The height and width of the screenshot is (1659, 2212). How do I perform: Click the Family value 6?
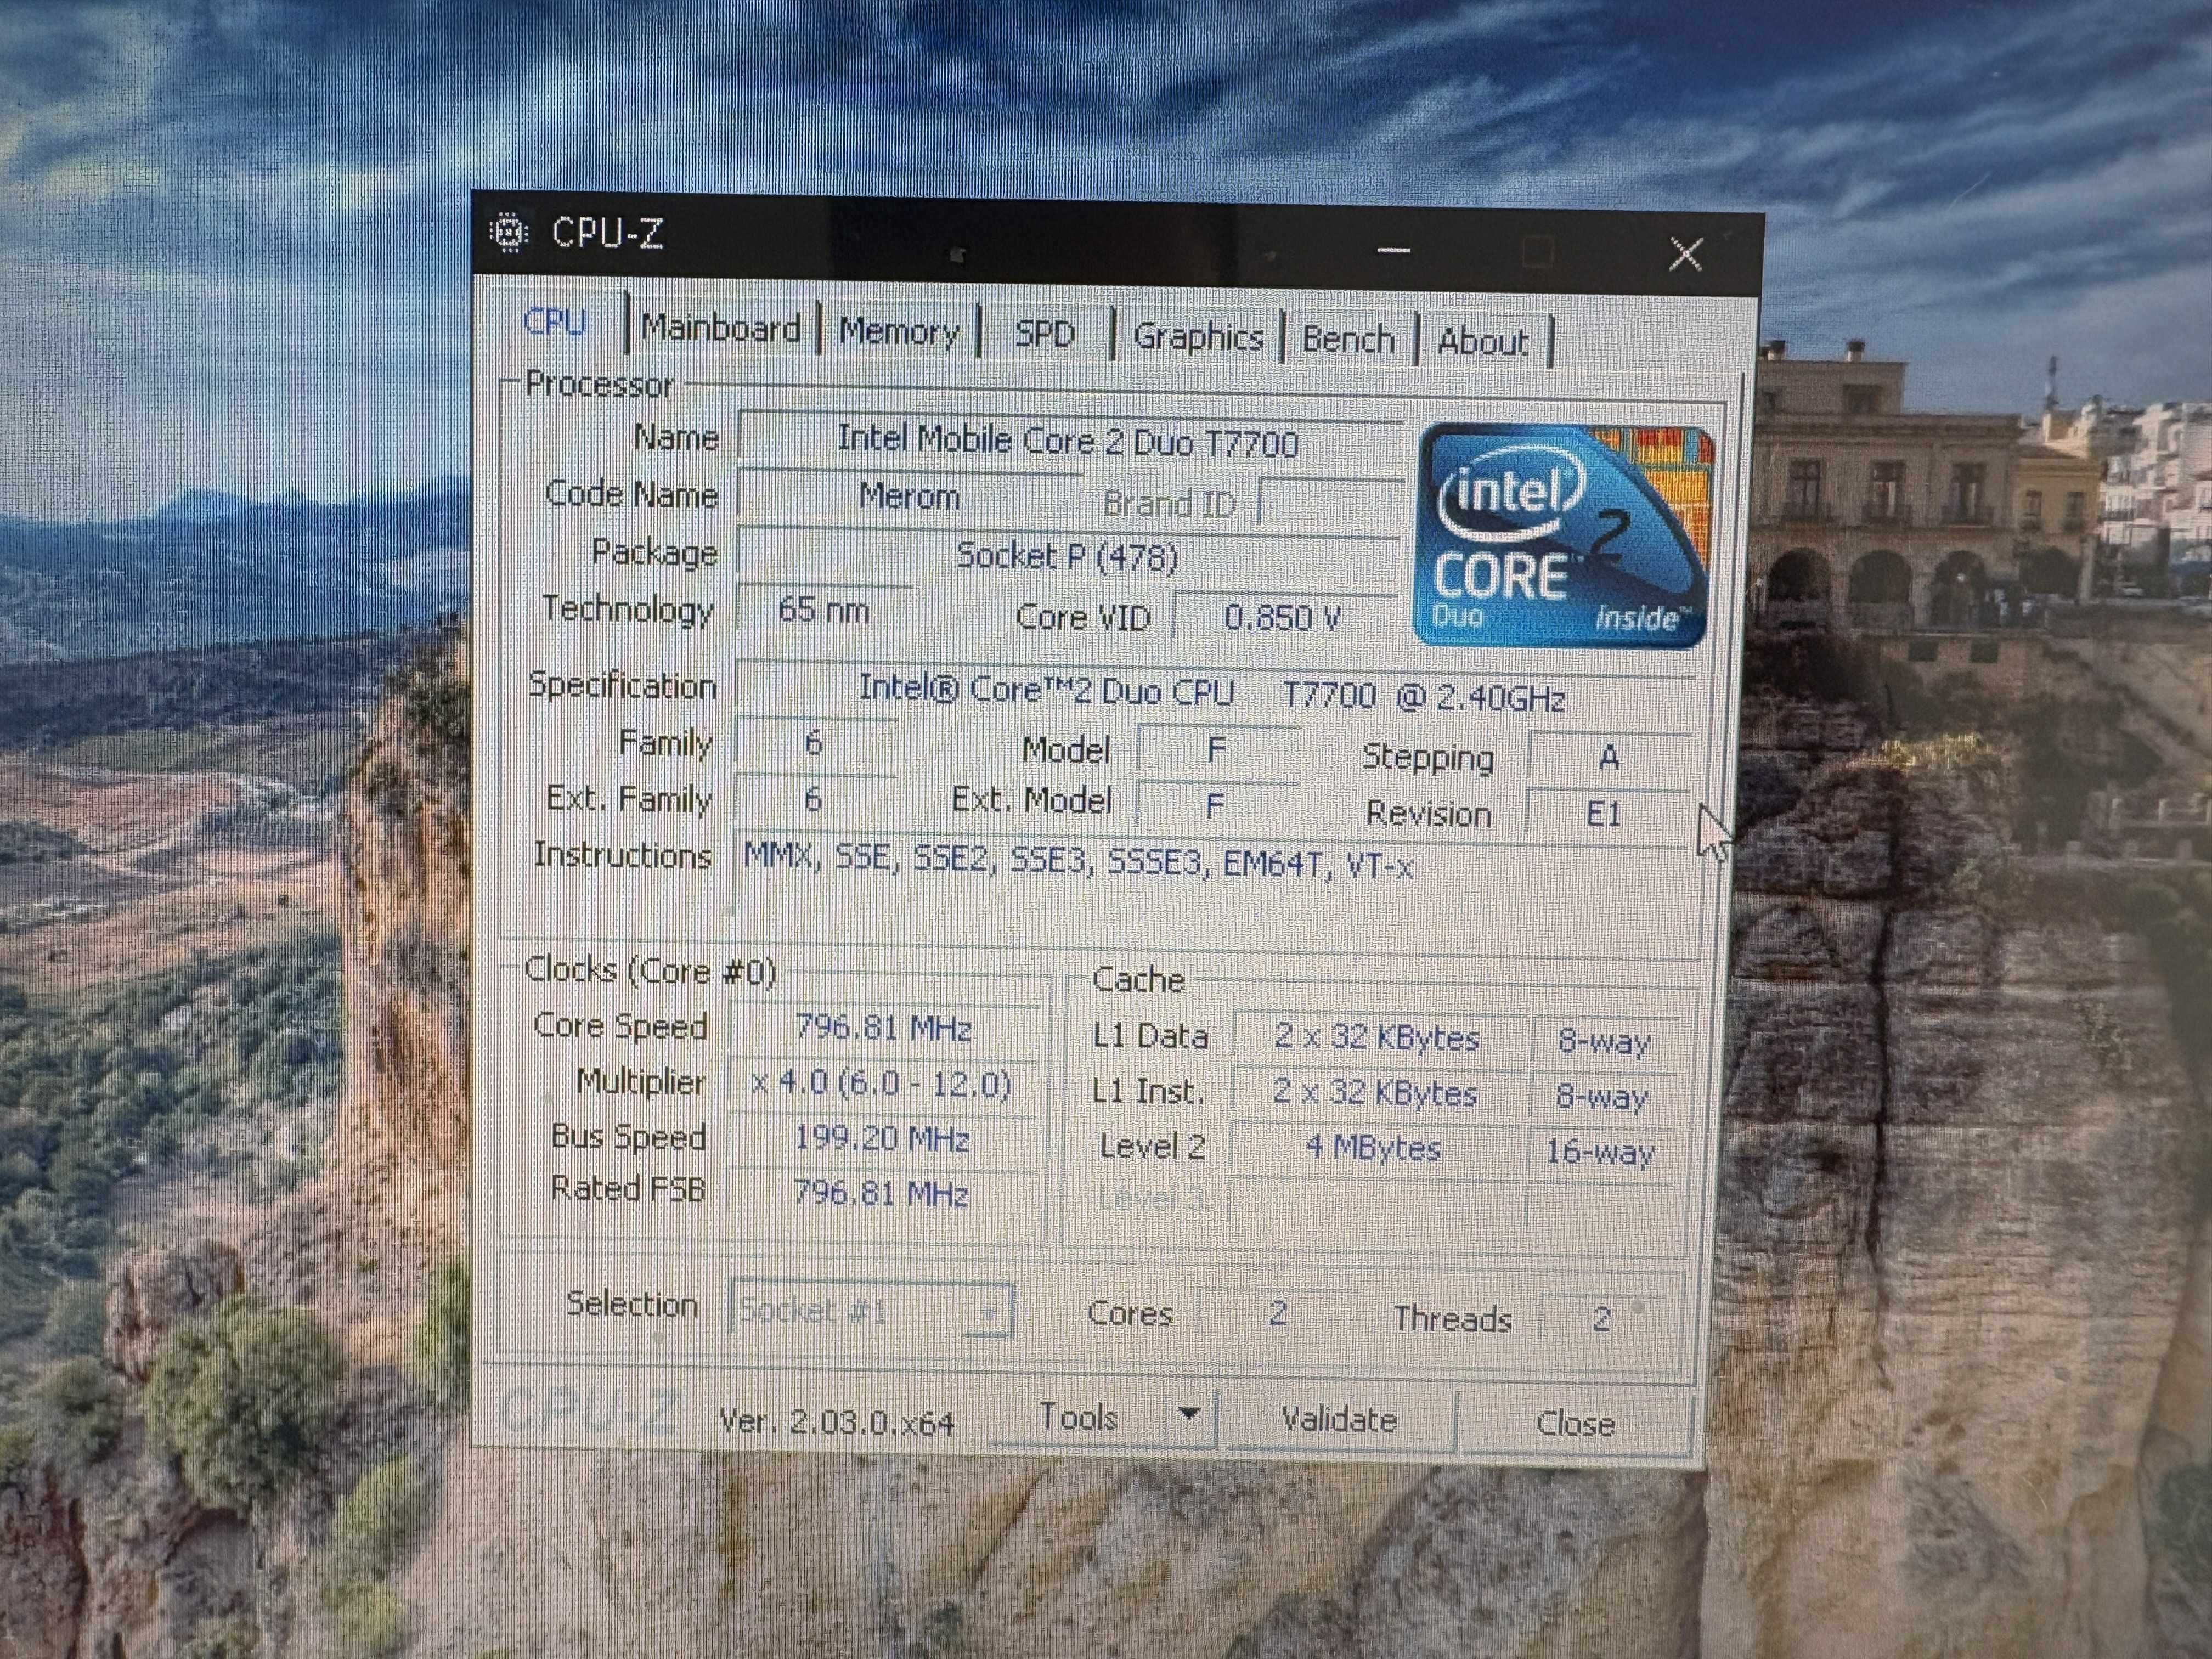[814, 743]
